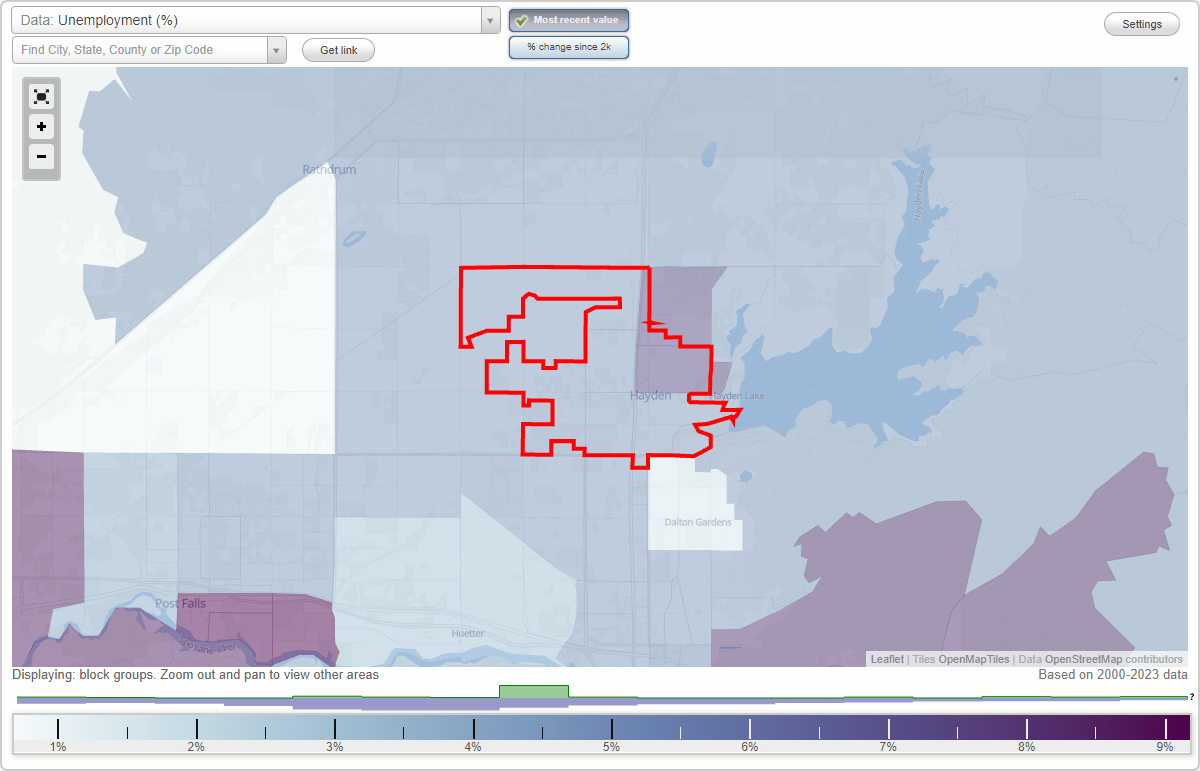Image resolution: width=1200 pixels, height=771 pixels.
Task: Switch to % change since 2k
Action: [569, 47]
